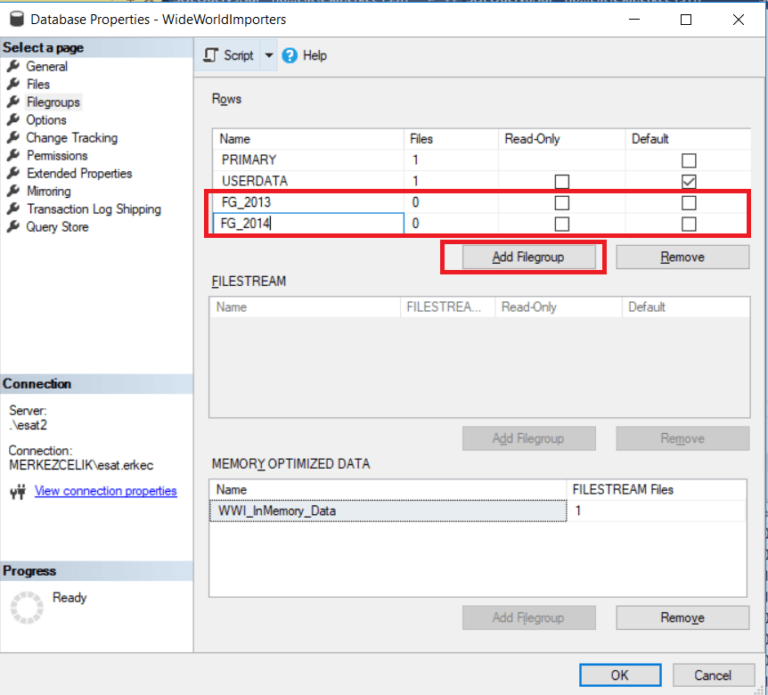This screenshot has width=768, height=695.
Task: Click the progress spinner icon
Action: click(27, 607)
